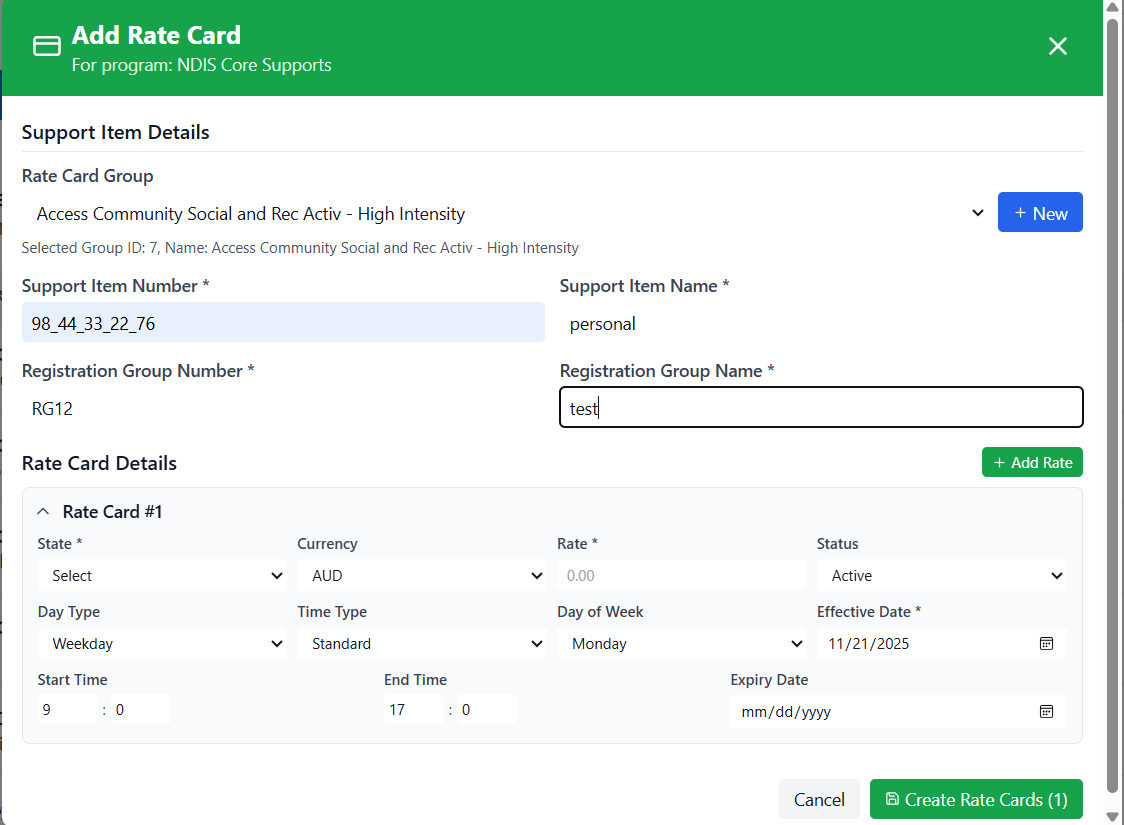
Task: Click the blue New group button
Action: tap(1040, 213)
